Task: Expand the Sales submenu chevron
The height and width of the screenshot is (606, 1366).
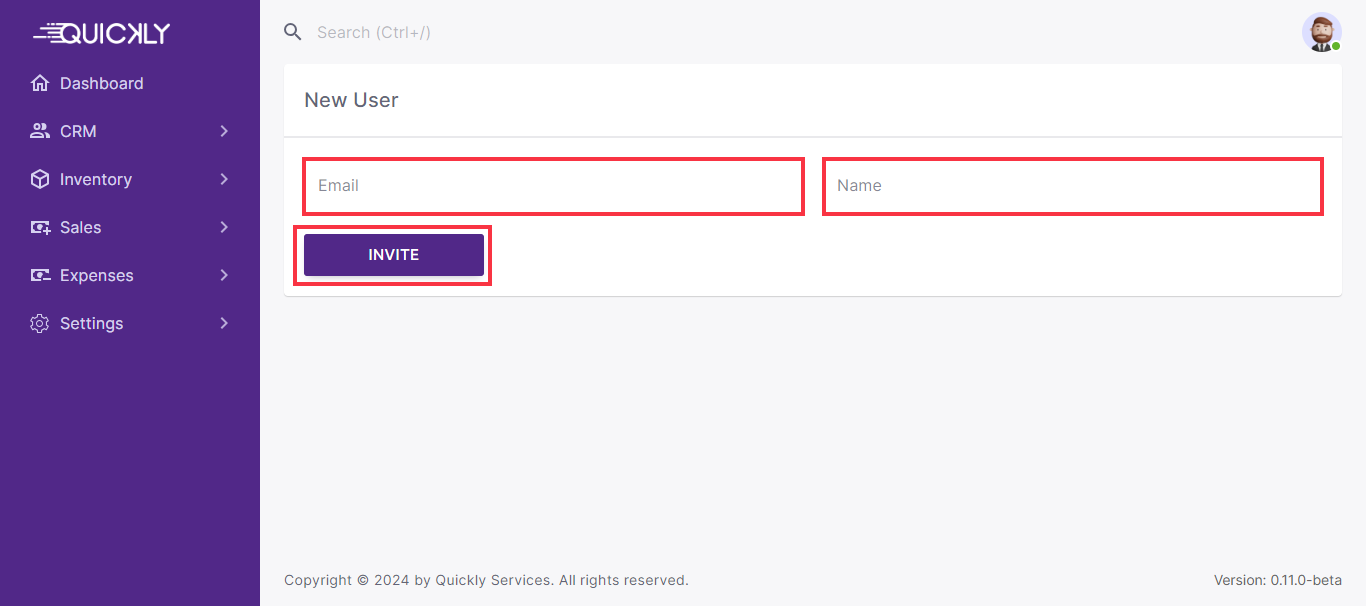Action: [224, 227]
